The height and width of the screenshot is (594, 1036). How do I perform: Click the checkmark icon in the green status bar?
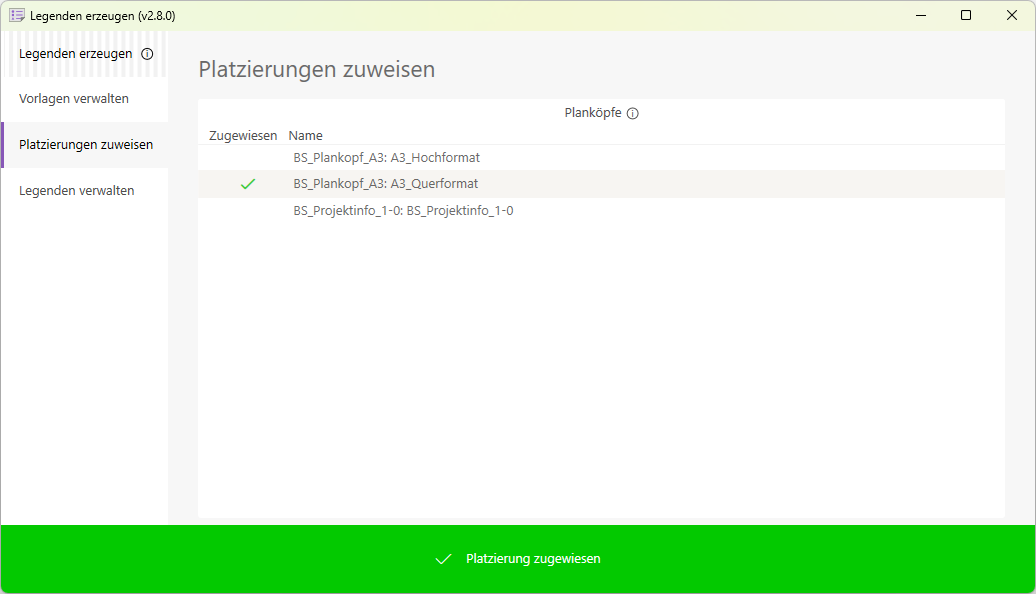tap(443, 559)
